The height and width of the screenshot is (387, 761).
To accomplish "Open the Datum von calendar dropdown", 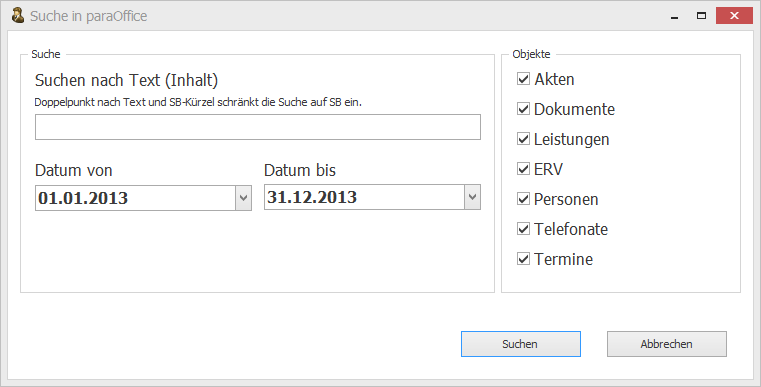I will point(243,198).
